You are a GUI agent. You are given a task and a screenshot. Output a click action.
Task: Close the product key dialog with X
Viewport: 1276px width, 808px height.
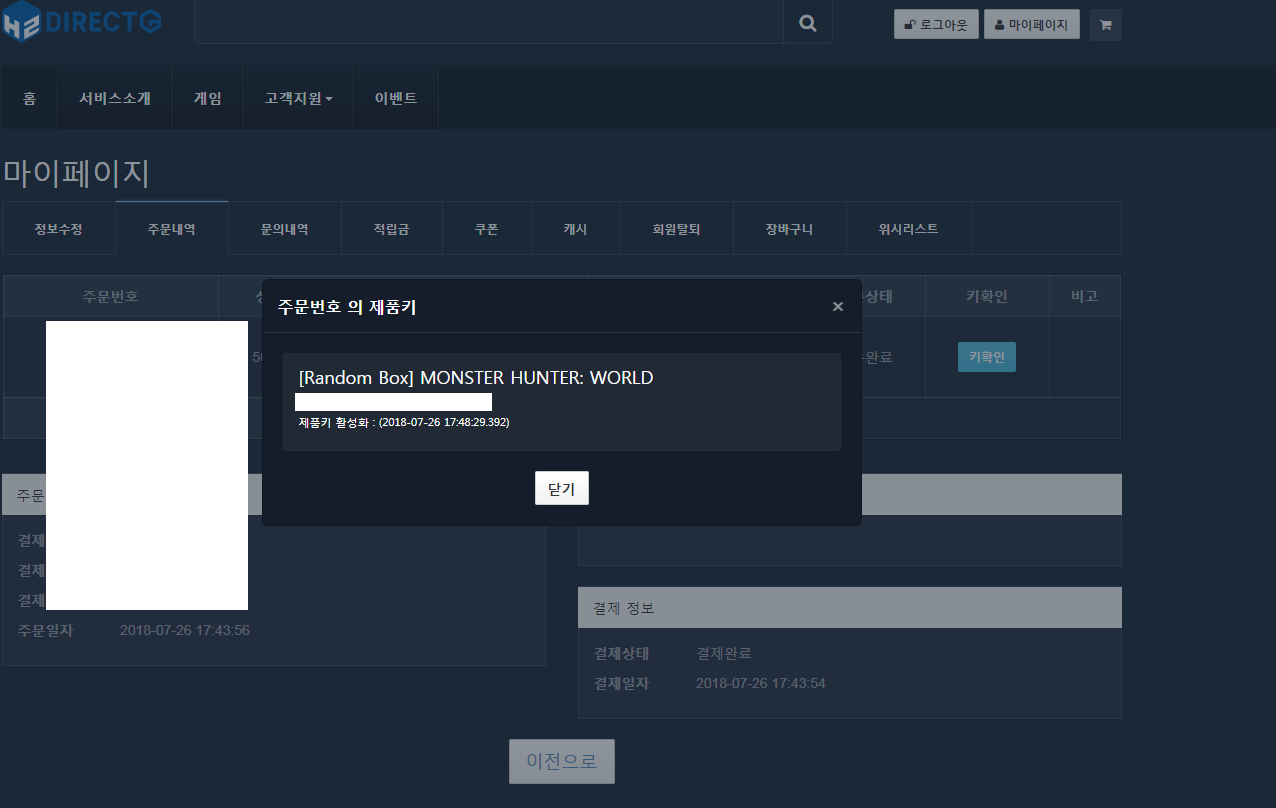[x=838, y=307]
